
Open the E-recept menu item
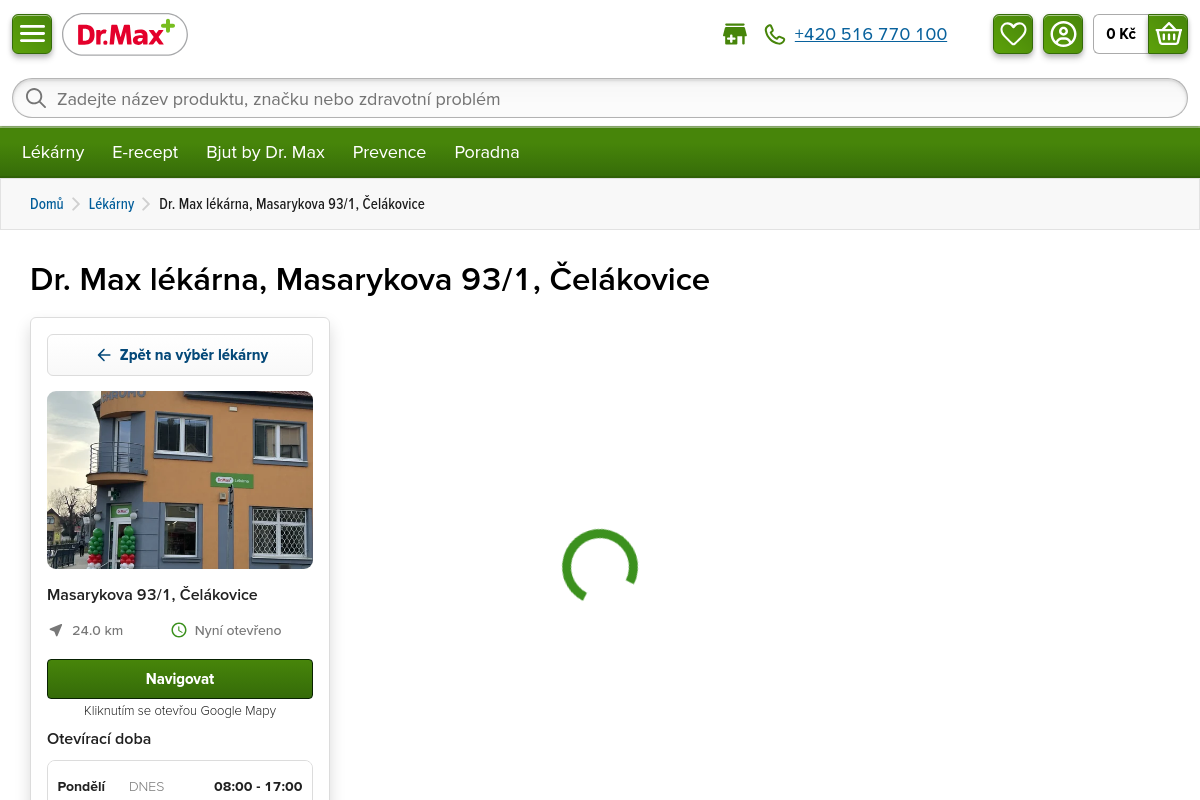[145, 152]
